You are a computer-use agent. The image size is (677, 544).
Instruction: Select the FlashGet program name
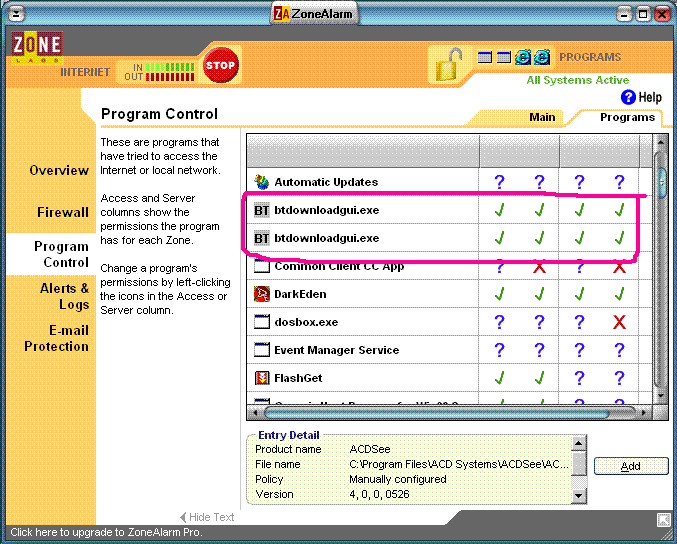[298, 378]
